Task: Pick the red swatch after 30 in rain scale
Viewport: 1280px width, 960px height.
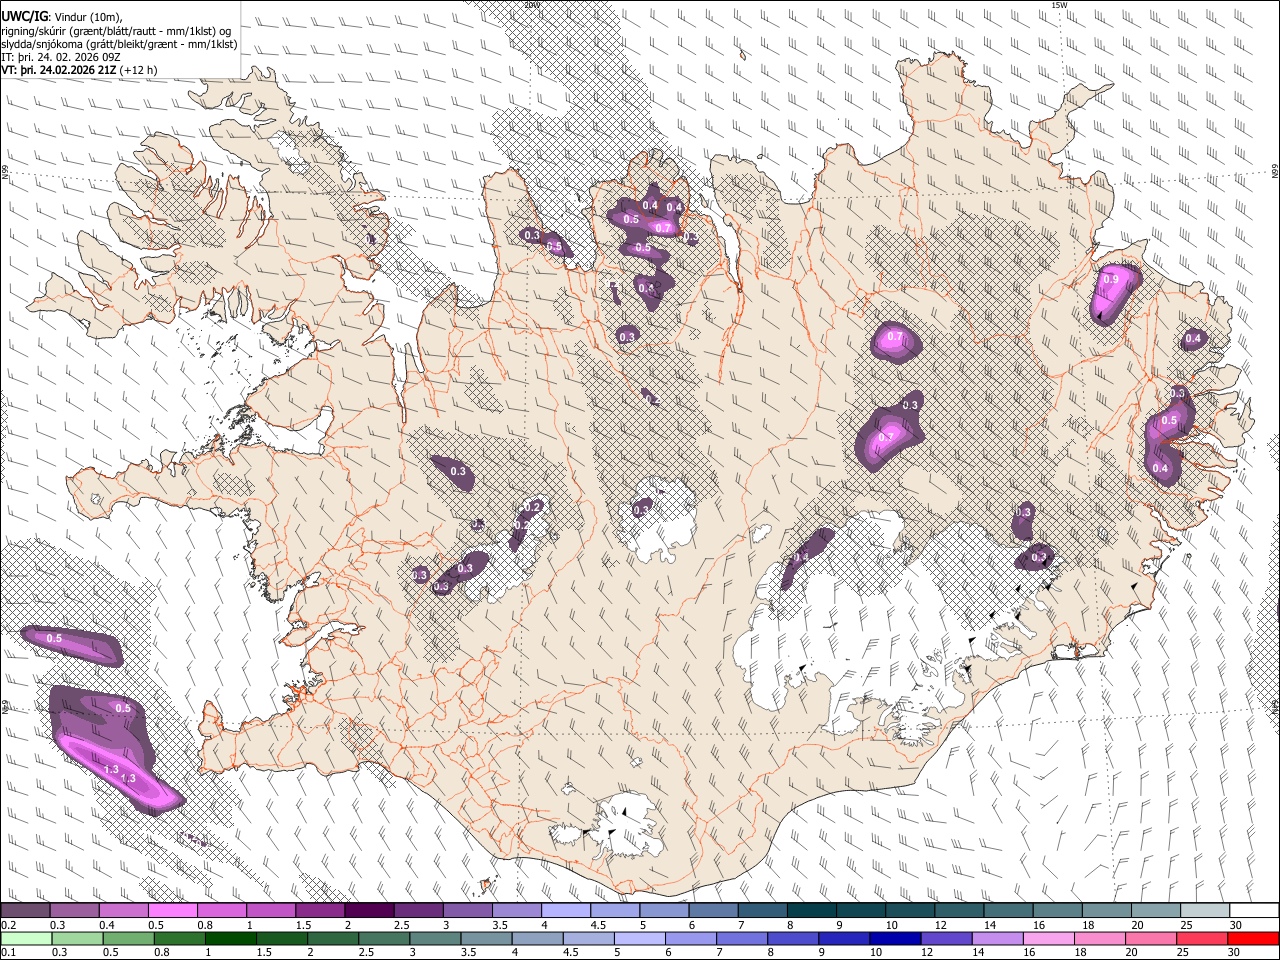Action: pos(1253,939)
